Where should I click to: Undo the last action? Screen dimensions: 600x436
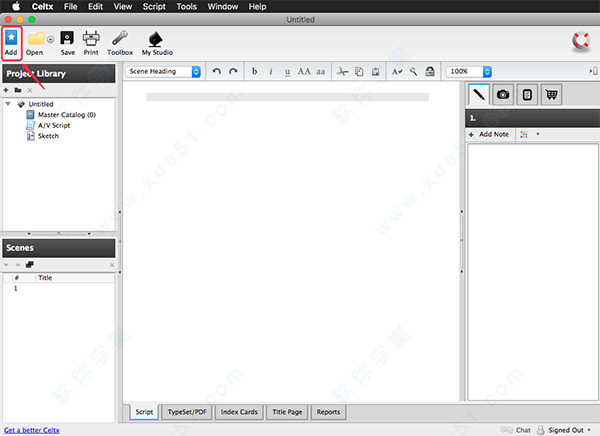point(217,72)
